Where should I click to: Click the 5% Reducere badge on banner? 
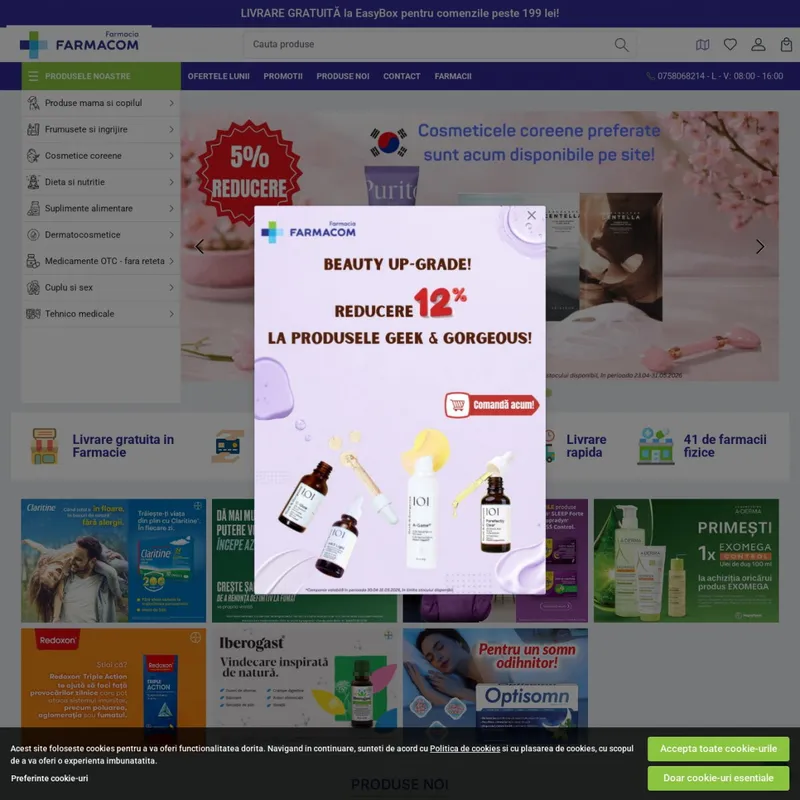coord(249,172)
